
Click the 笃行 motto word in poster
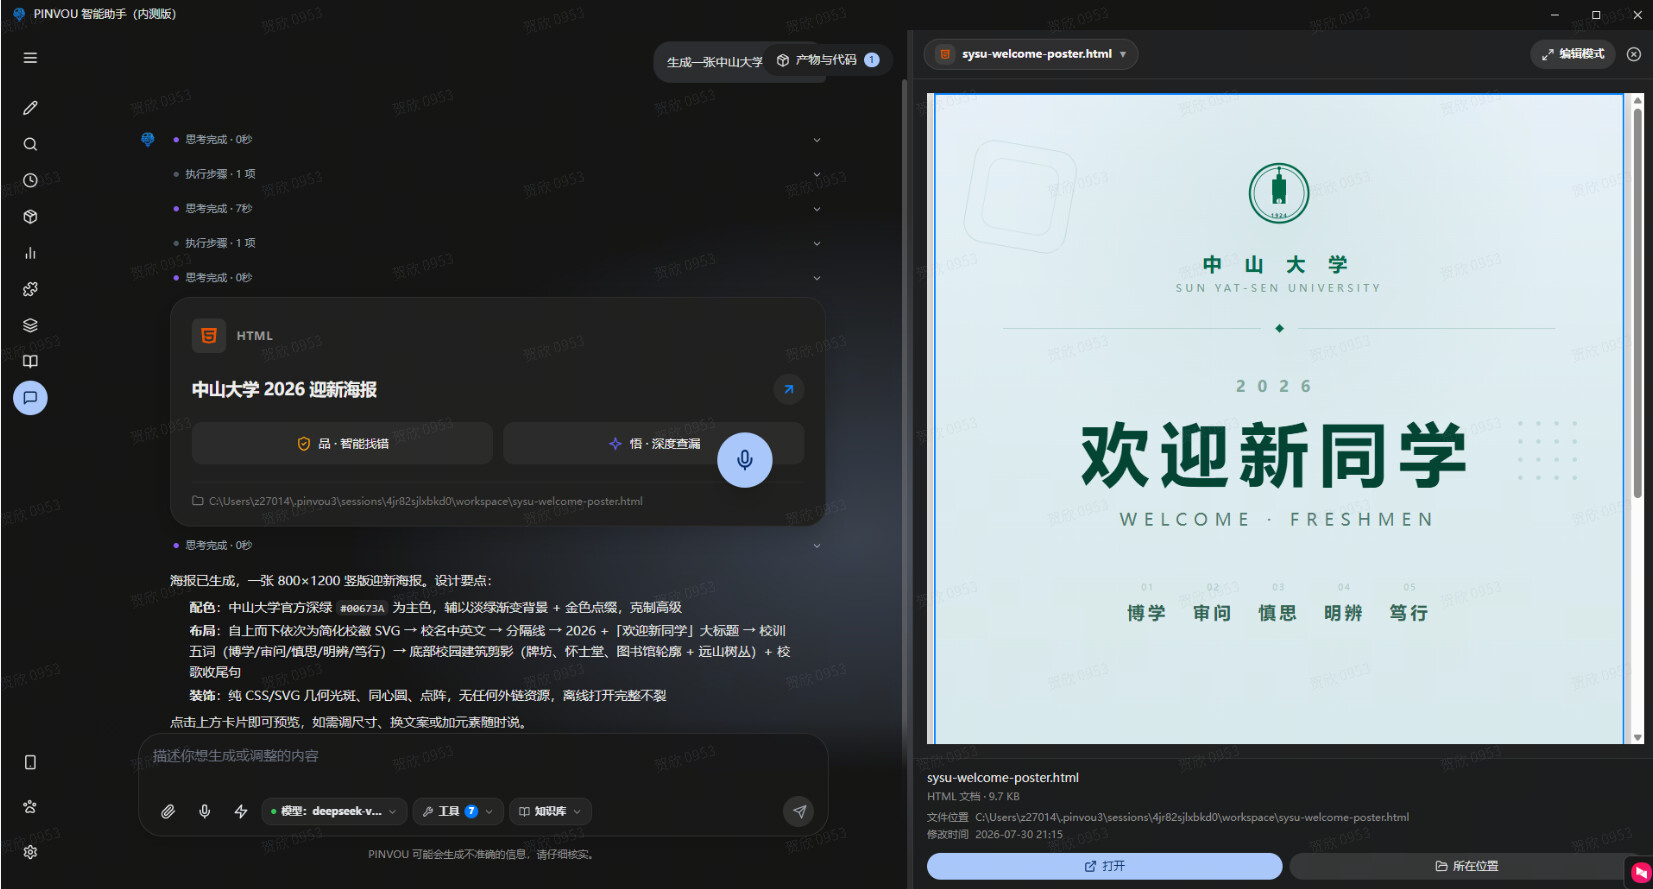pos(1408,613)
